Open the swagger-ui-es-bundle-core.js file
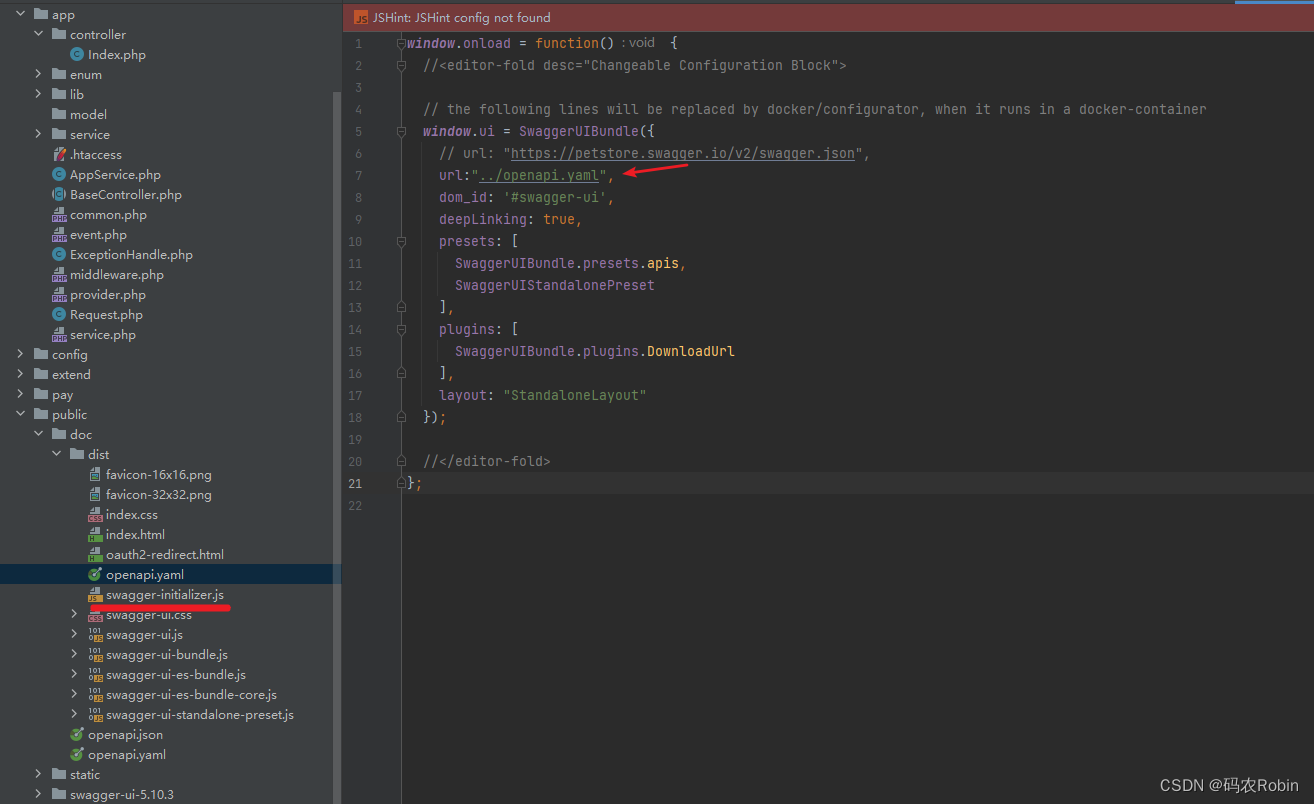Viewport: 1314px width, 804px height. point(191,694)
